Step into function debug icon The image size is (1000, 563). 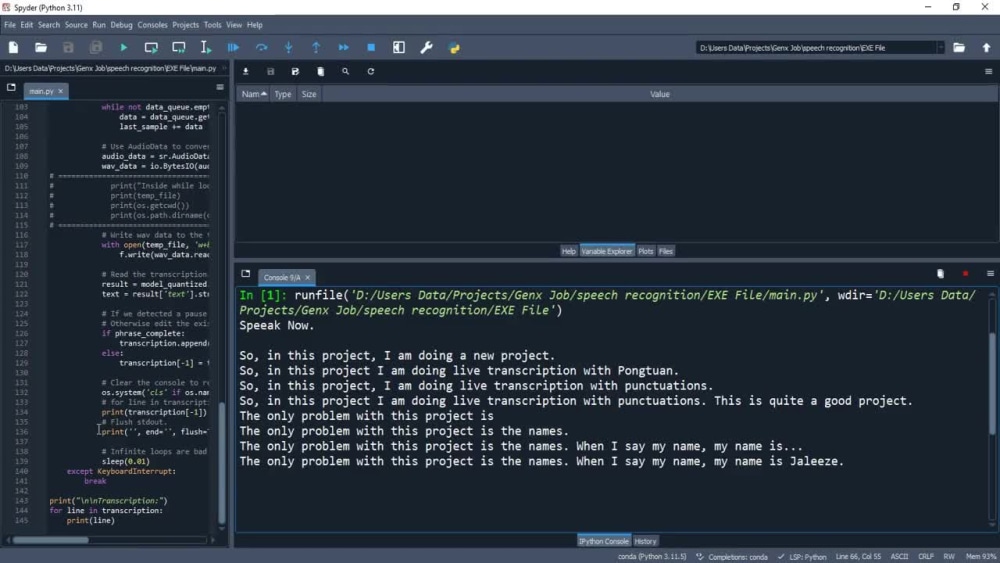point(289,48)
